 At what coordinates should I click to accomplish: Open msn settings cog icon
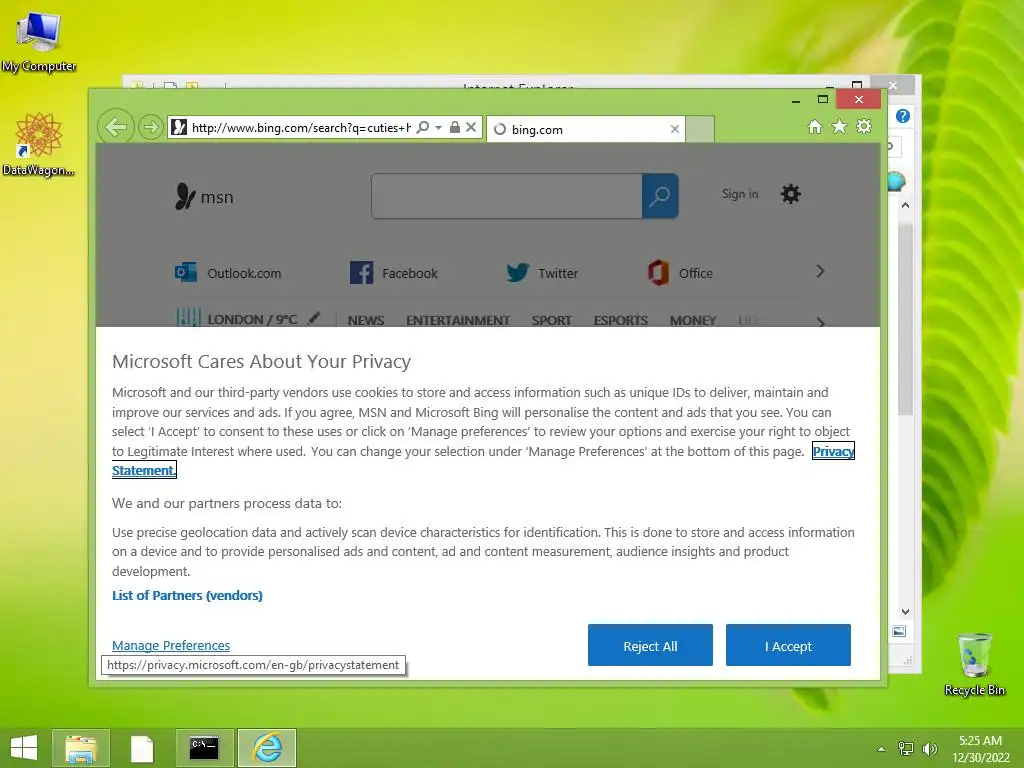[790, 194]
